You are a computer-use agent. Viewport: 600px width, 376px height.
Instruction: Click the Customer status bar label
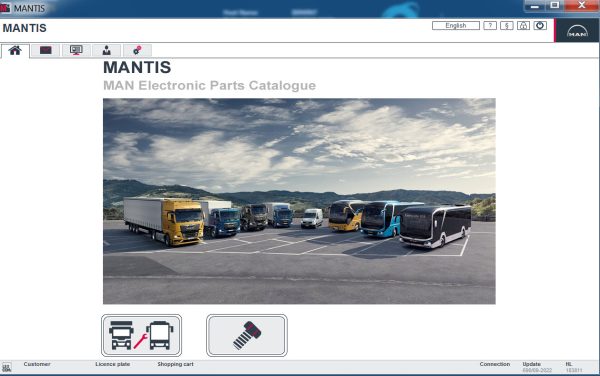click(37, 364)
